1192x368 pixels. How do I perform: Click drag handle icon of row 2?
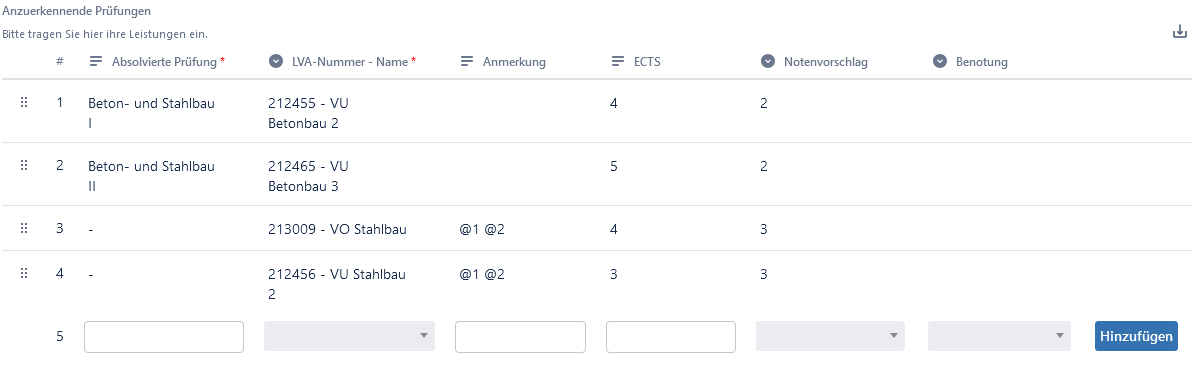tap(24, 165)
